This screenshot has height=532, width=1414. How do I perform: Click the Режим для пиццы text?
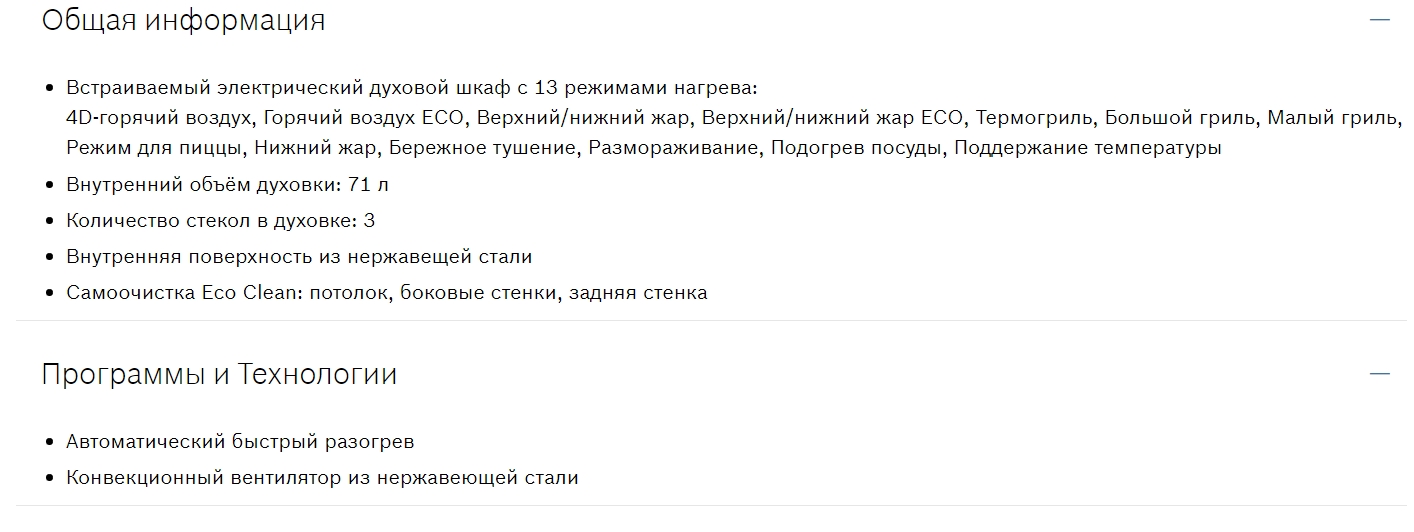(154, 148)
